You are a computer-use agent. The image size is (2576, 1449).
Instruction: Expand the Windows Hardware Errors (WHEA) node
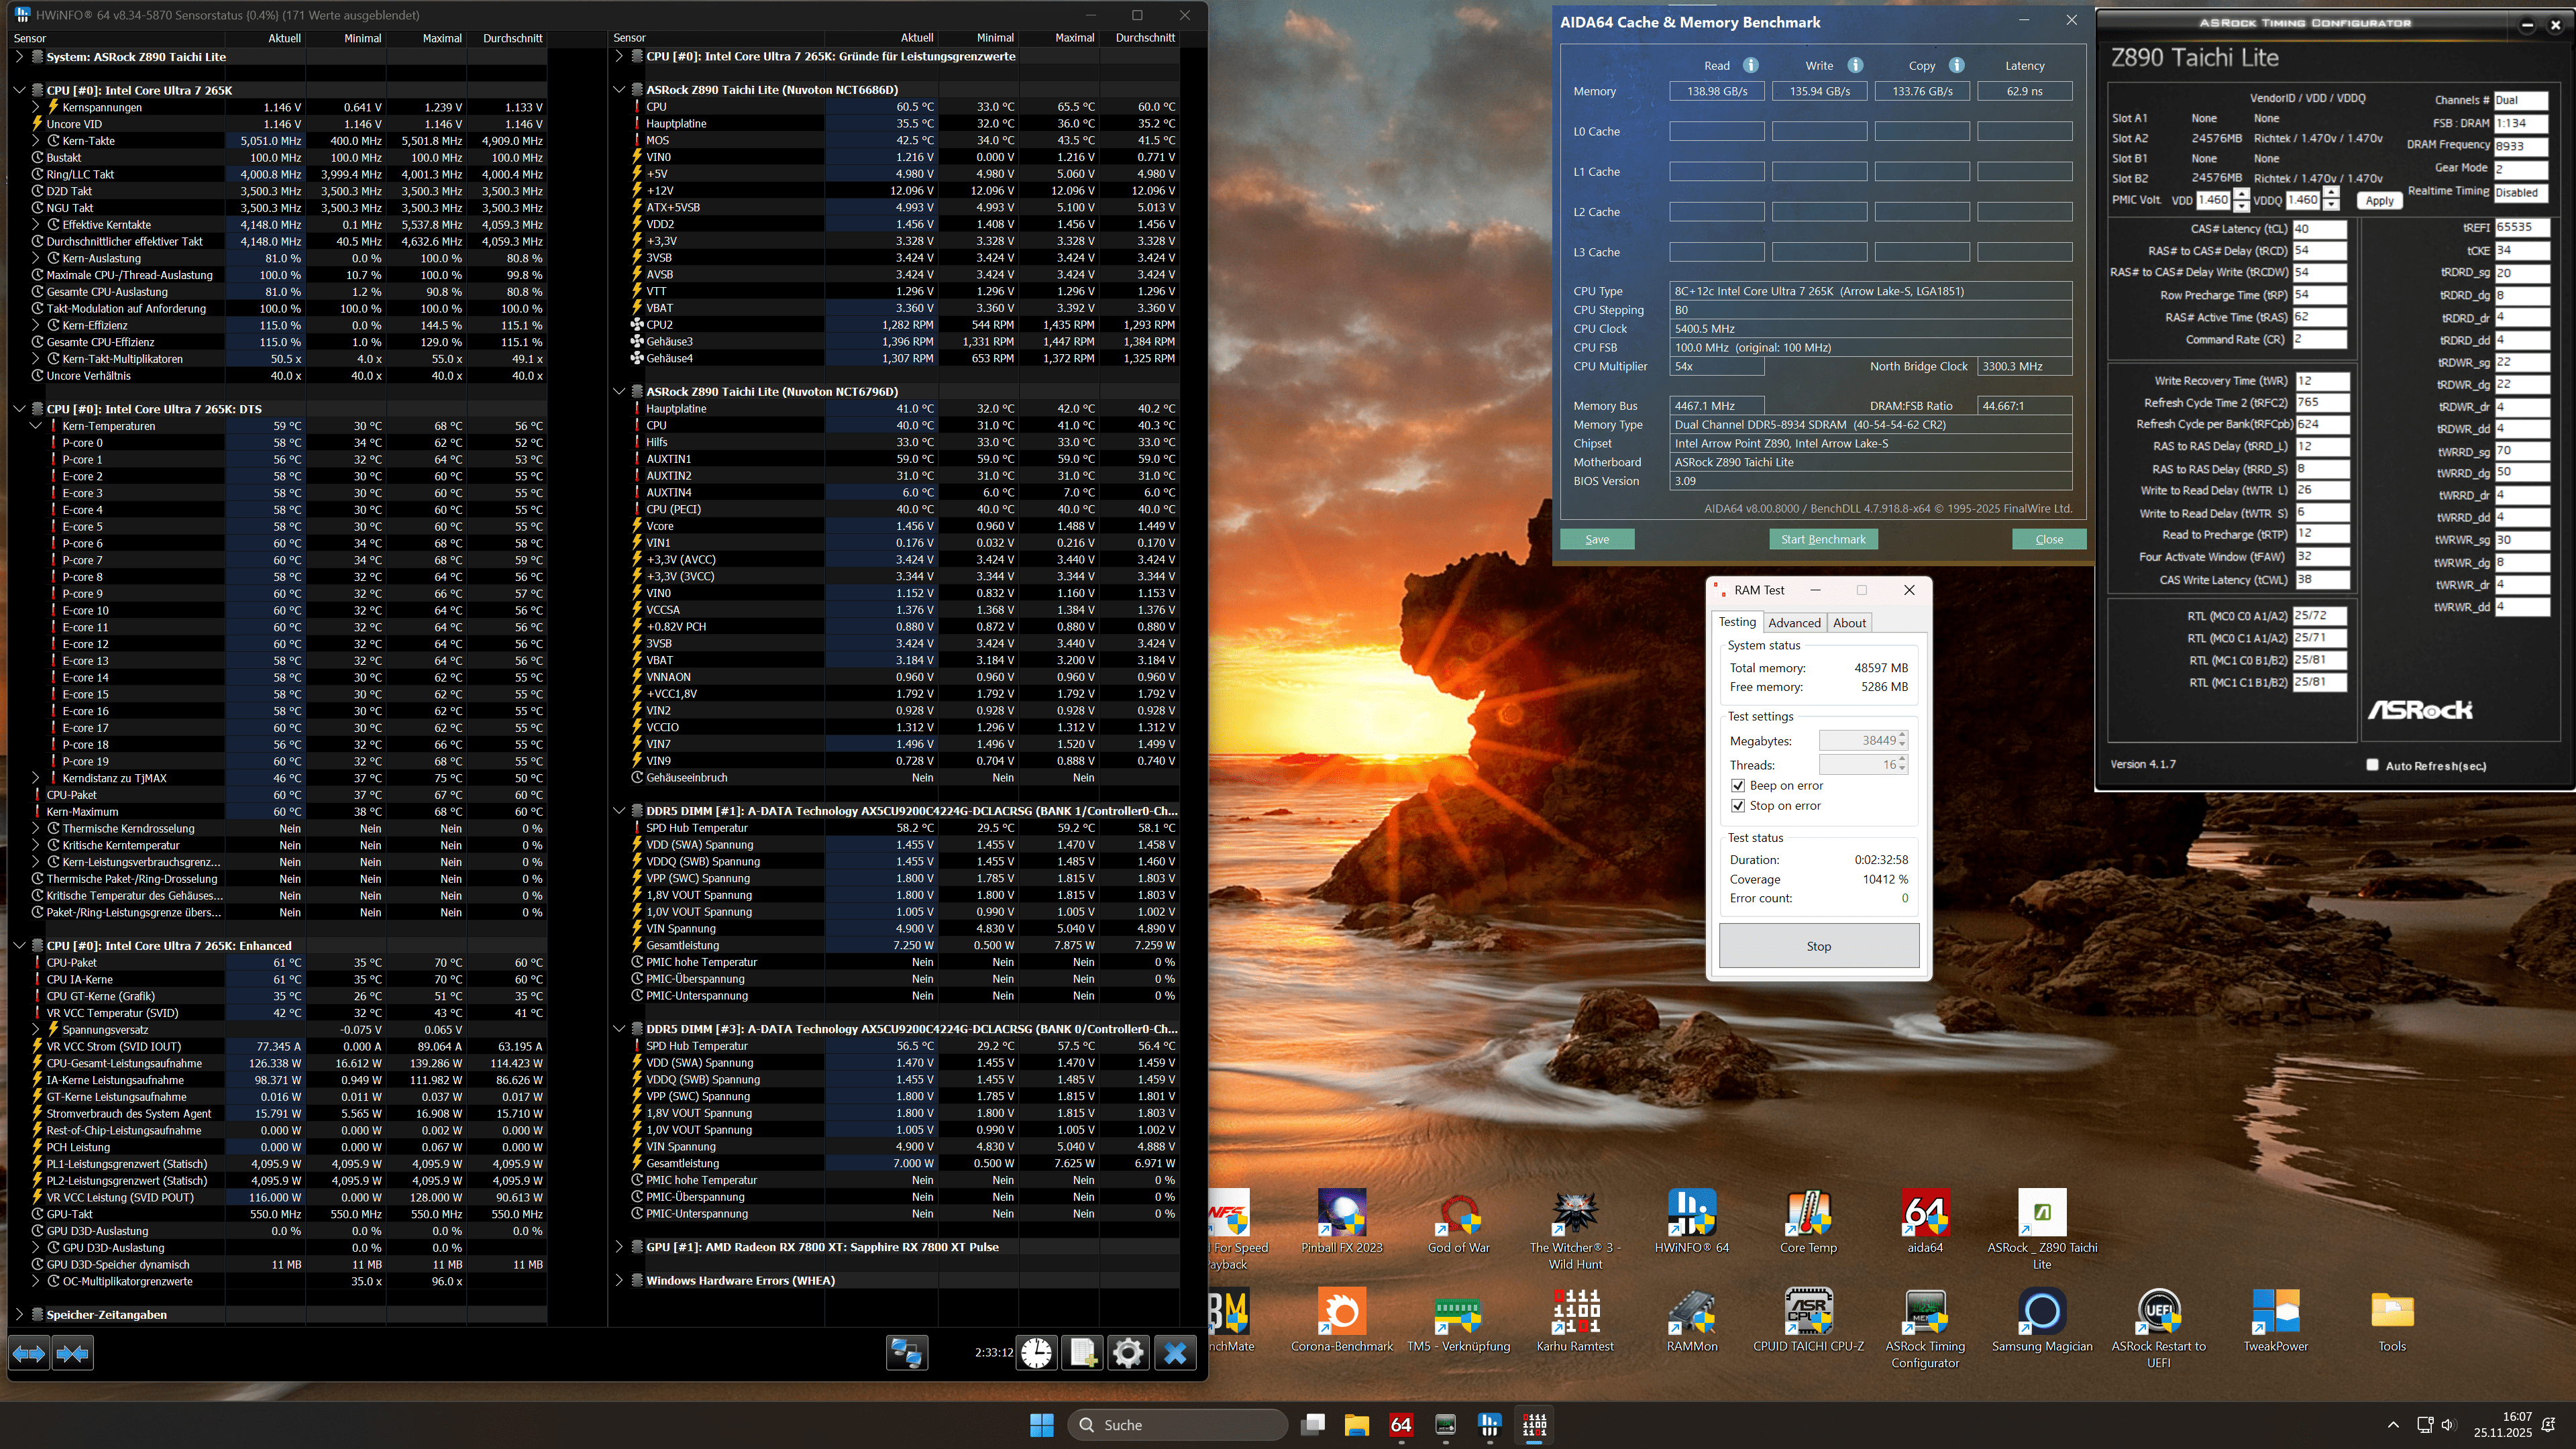click(x=619, y=1280)
